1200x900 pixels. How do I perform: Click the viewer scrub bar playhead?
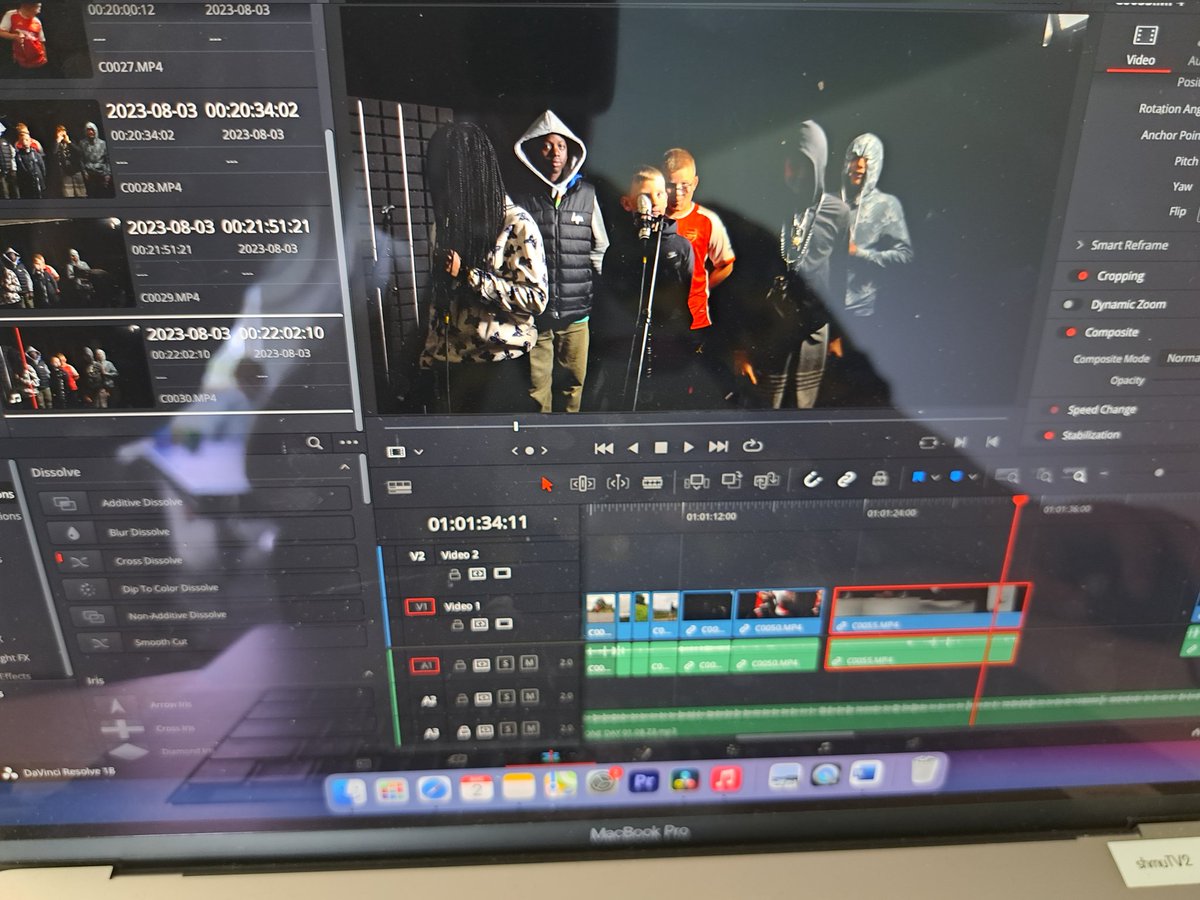[x=516, y=427]
